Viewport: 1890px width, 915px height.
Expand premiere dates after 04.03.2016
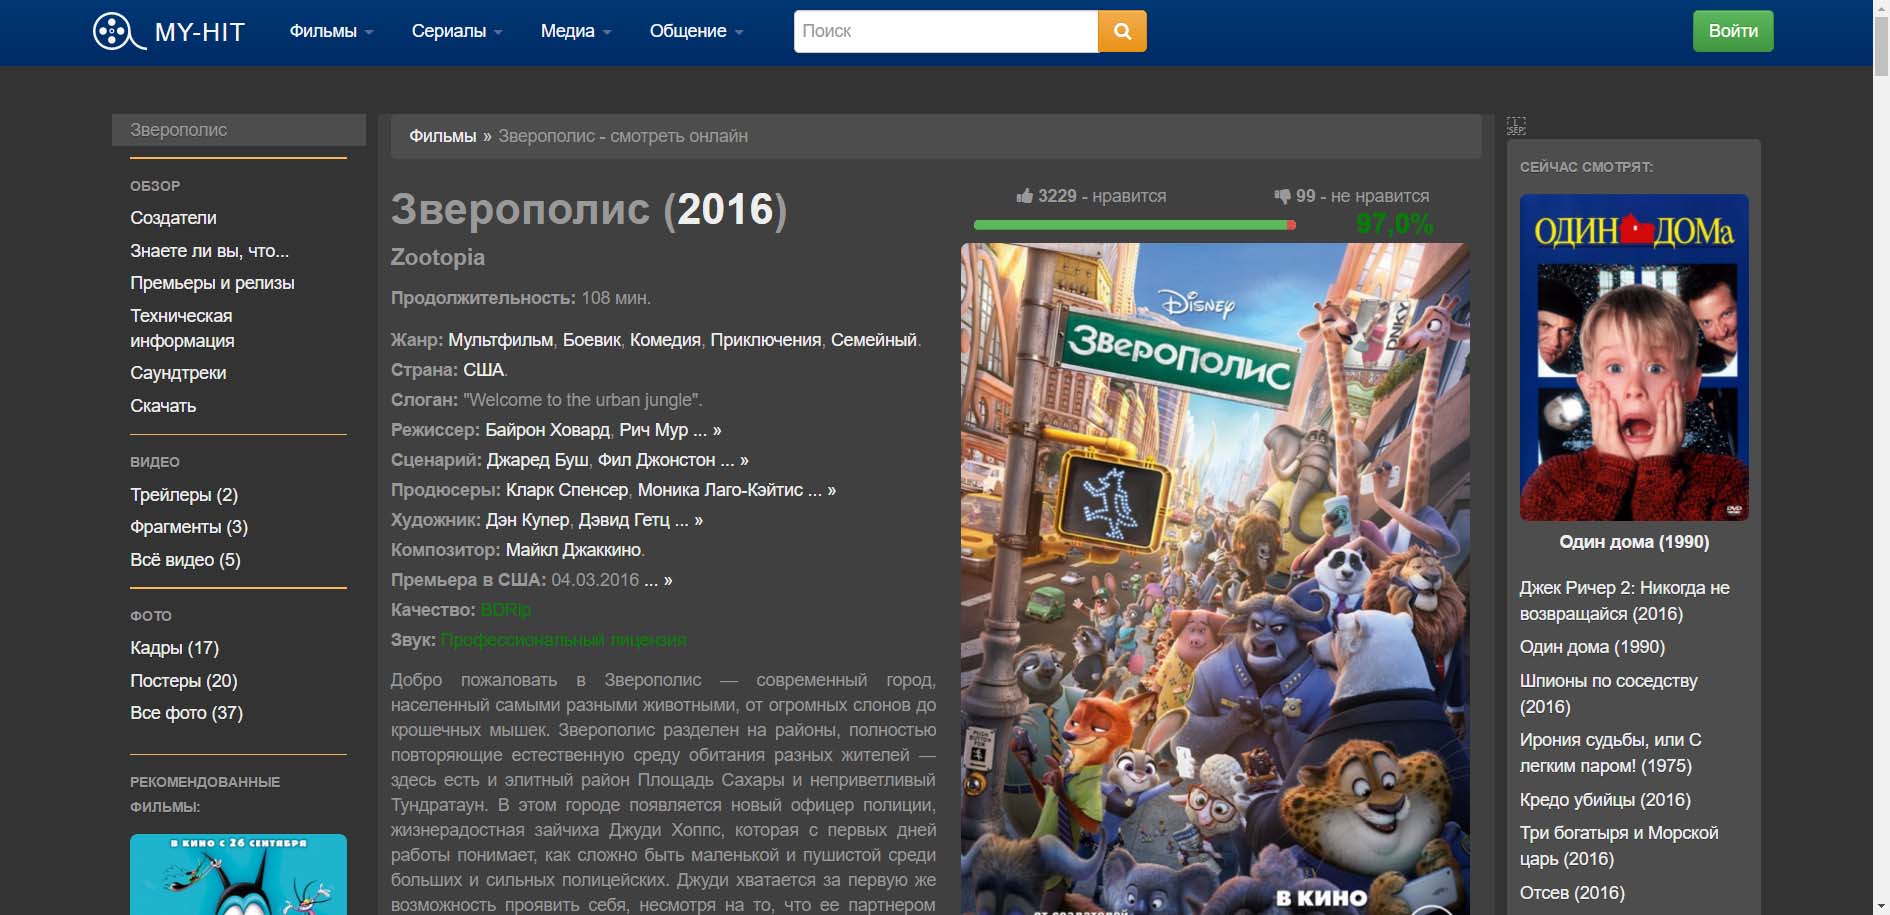(x=658, y=580)
